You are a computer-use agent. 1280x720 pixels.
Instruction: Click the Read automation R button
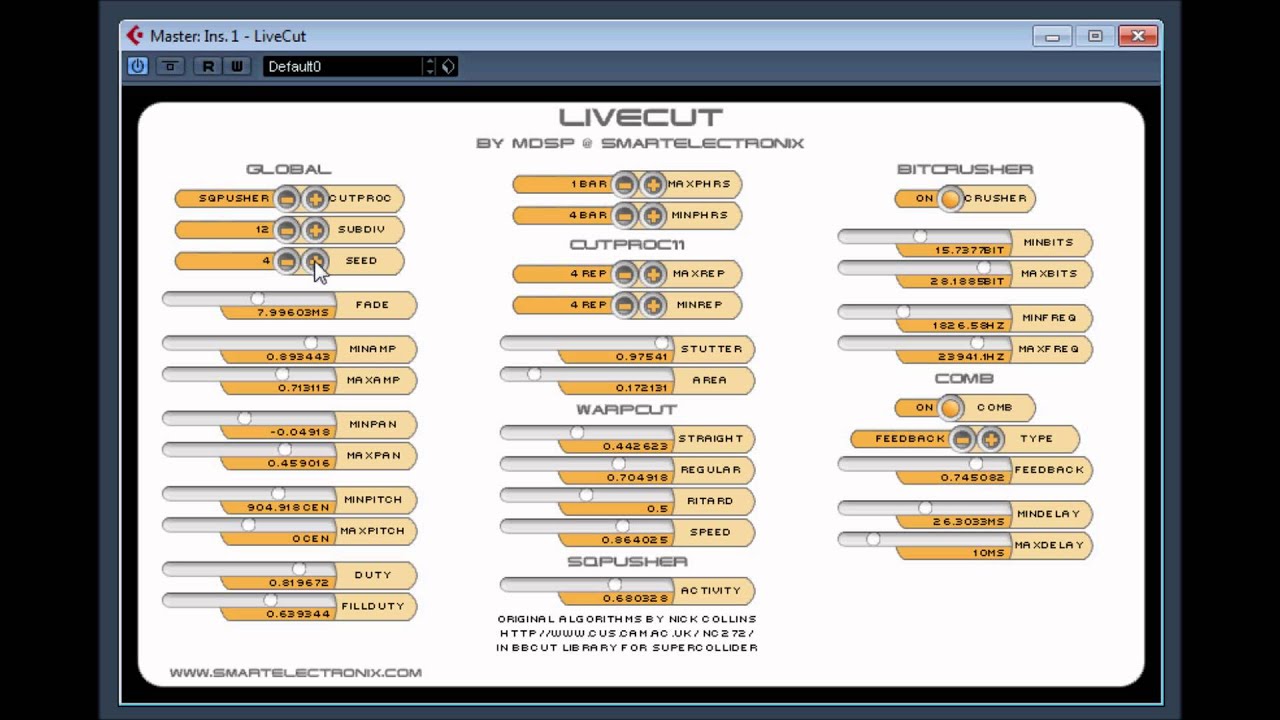pos(207,66)
